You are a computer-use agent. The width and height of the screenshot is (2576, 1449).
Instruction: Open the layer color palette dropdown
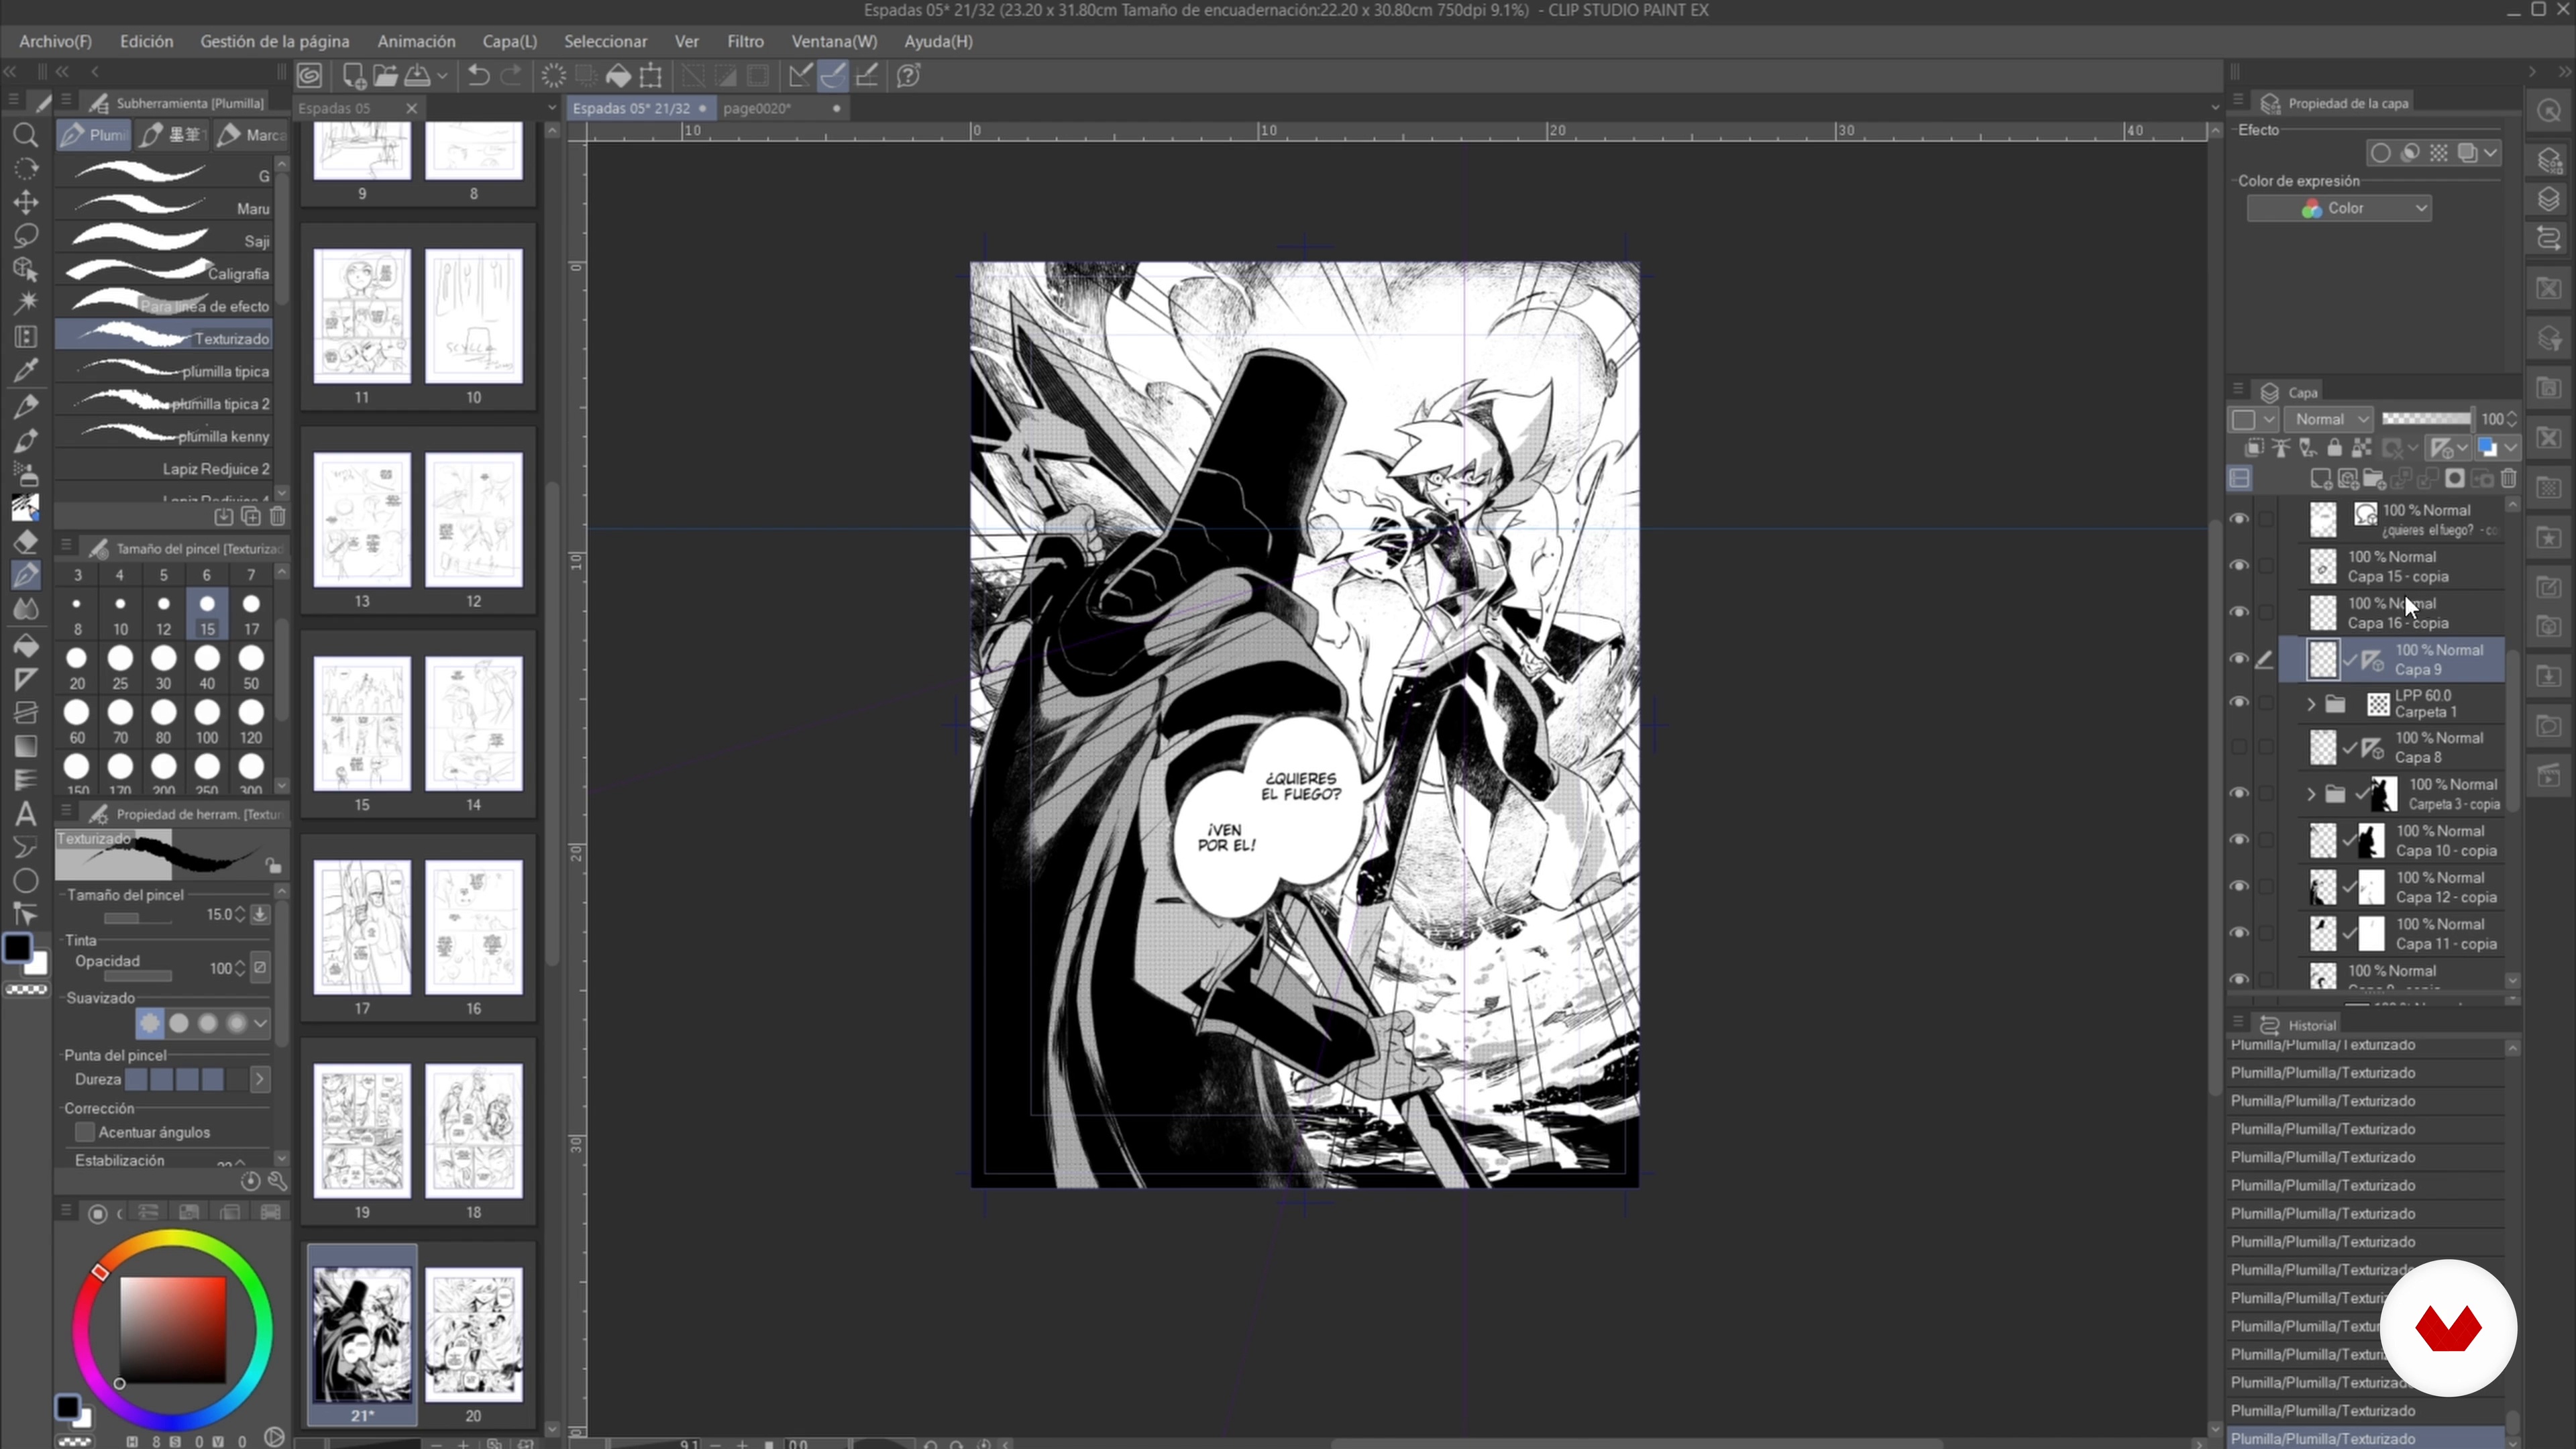tap(2512, 447)
